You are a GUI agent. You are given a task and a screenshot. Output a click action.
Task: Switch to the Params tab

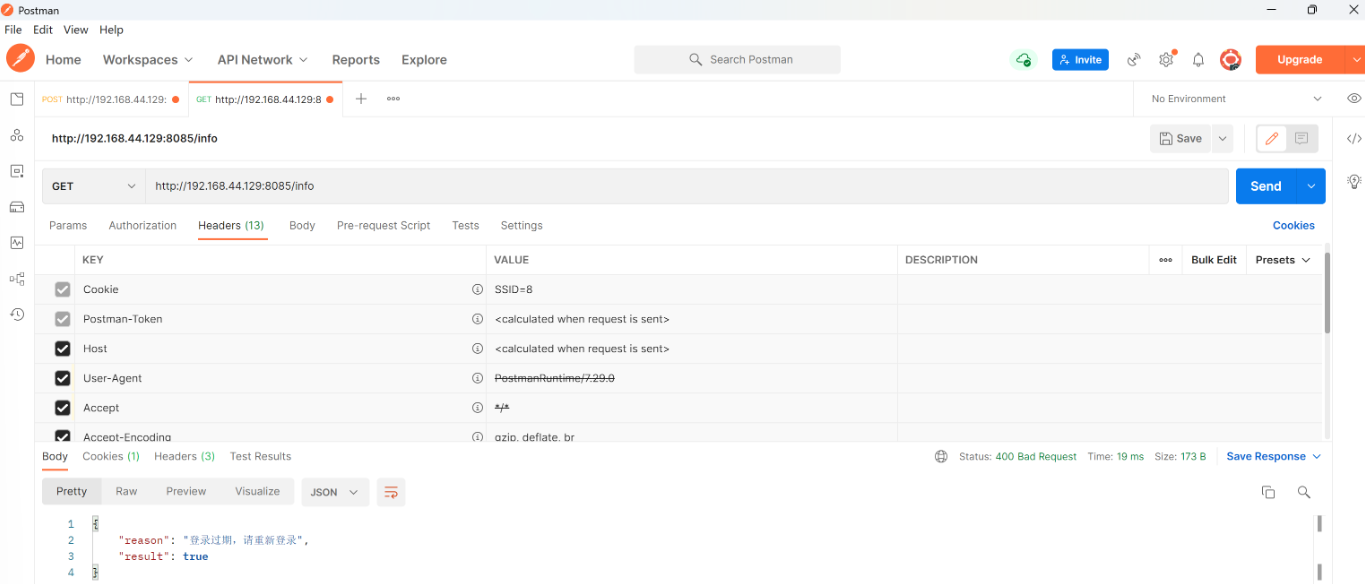pyautogui.click(x=68, y=226)
